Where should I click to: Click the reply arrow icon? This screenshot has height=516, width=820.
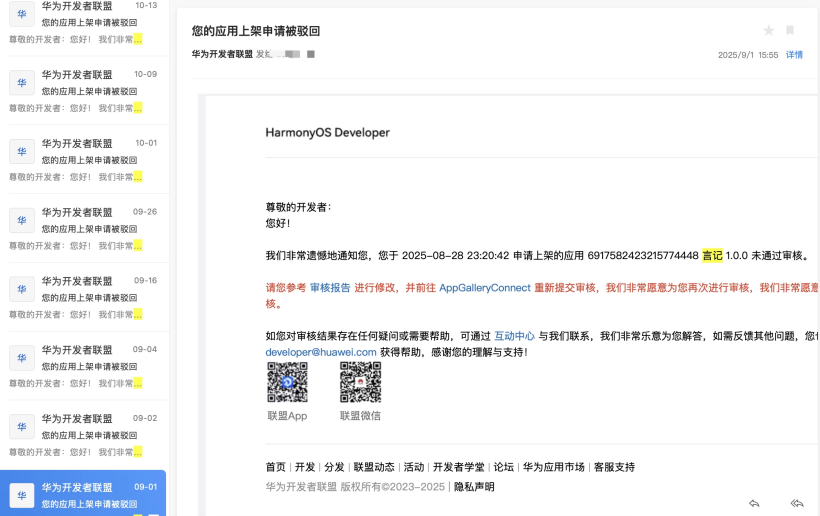pyautogui.click(x=755, y=503)
